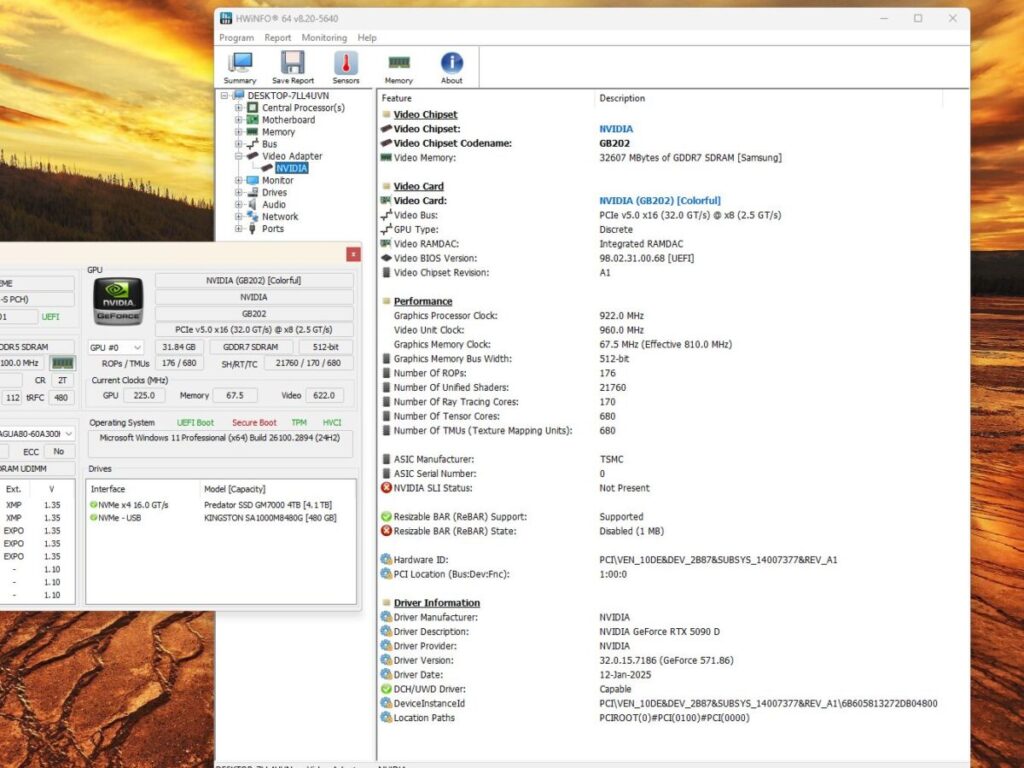Click the red X icon beside NVIDIA SLI Status
The width and height of the screenshot is (1024, 768).
pyautogui.click(x=386, y=488)
